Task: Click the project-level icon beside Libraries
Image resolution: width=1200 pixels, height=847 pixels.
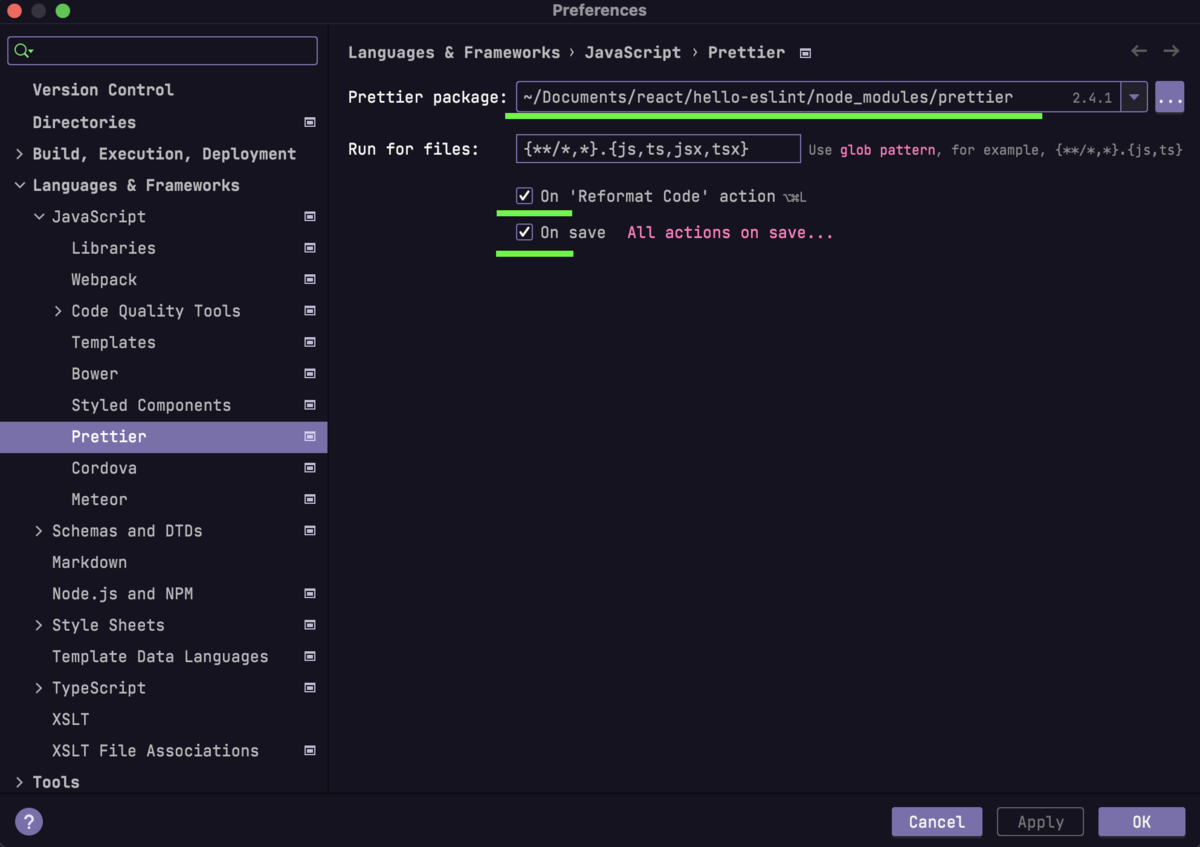Action: coord(310,248)
